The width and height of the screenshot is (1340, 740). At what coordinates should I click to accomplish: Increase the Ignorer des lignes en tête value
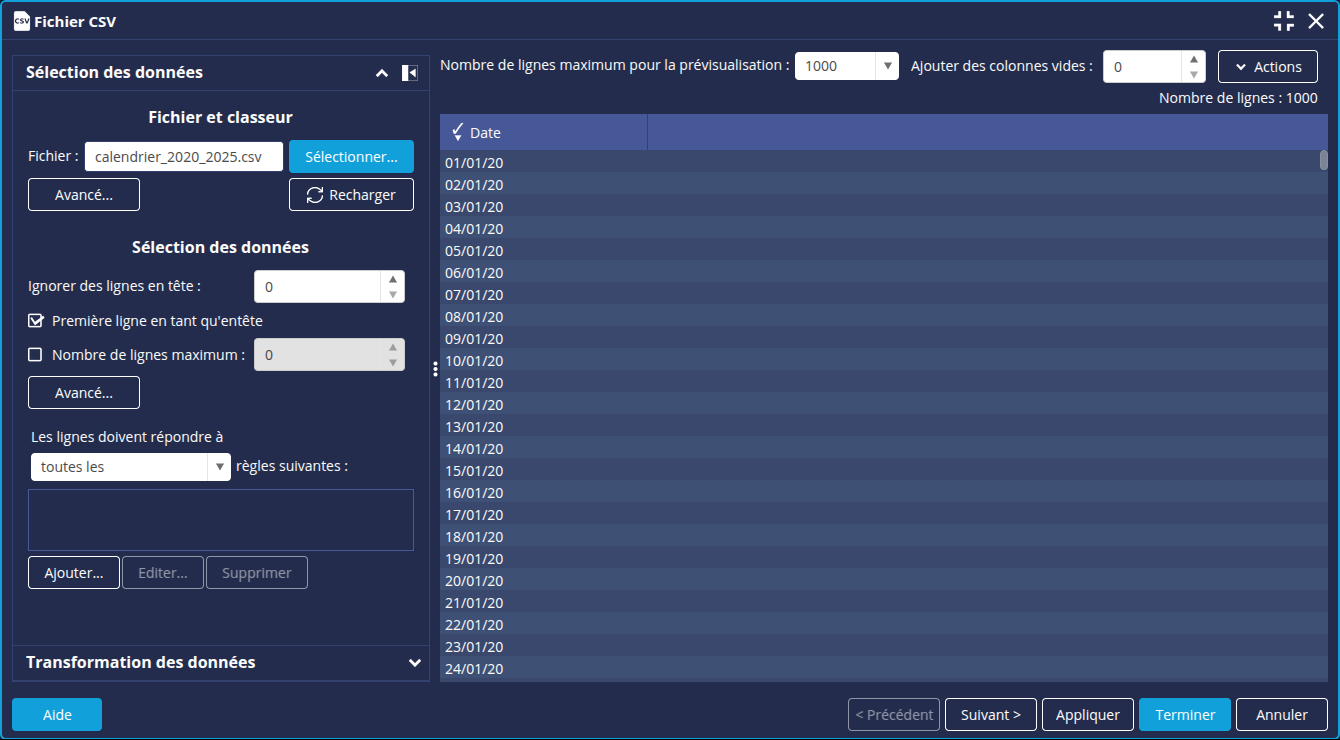tap(393, 280)
